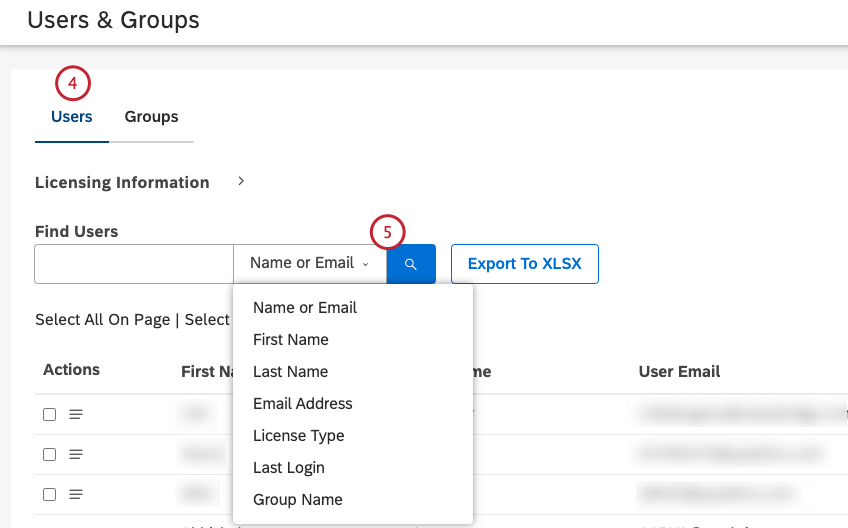Select Group Name filter option

tap(298, 500)
